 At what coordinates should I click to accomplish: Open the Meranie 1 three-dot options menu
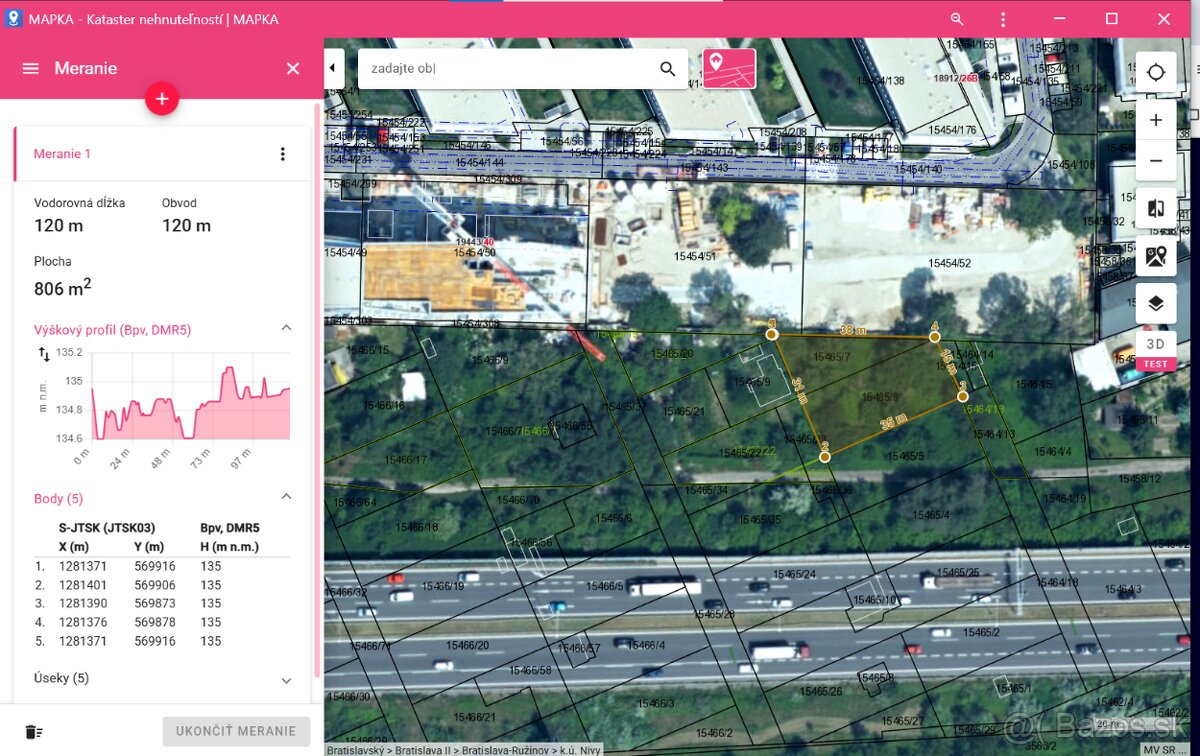click(282, 154)
